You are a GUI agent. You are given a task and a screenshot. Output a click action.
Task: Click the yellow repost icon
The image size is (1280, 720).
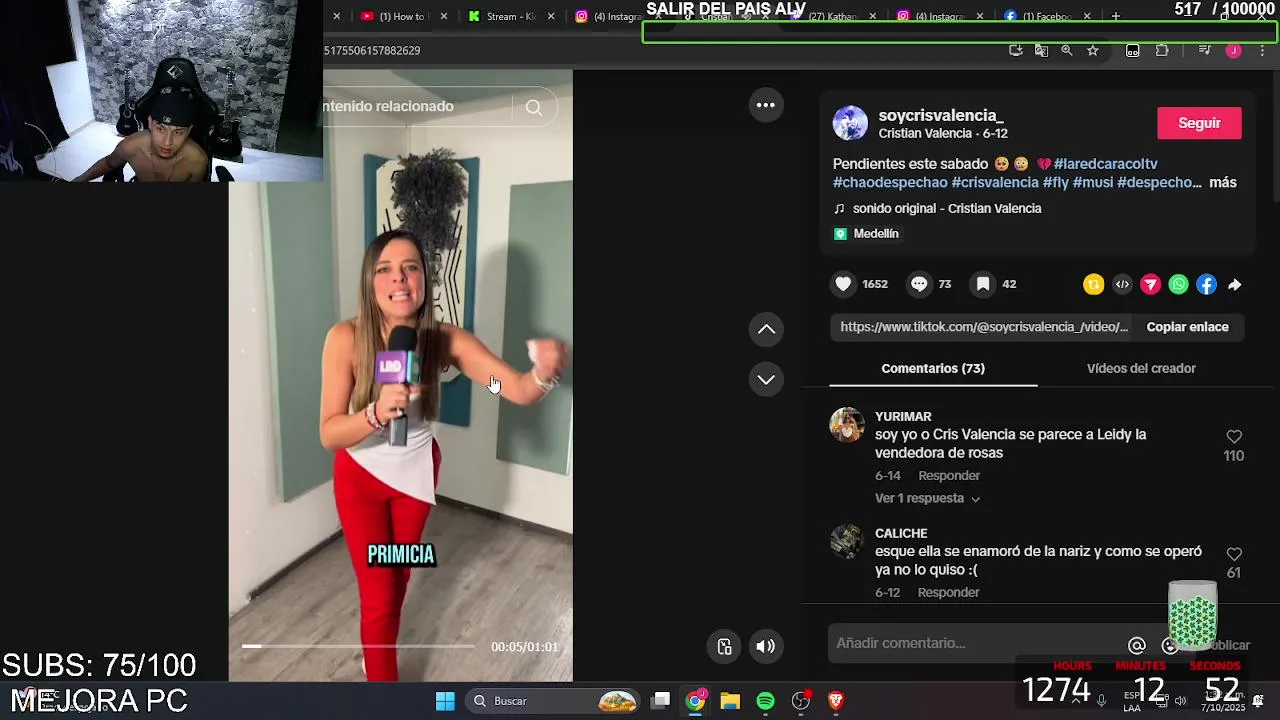(x=1094, y=285)
